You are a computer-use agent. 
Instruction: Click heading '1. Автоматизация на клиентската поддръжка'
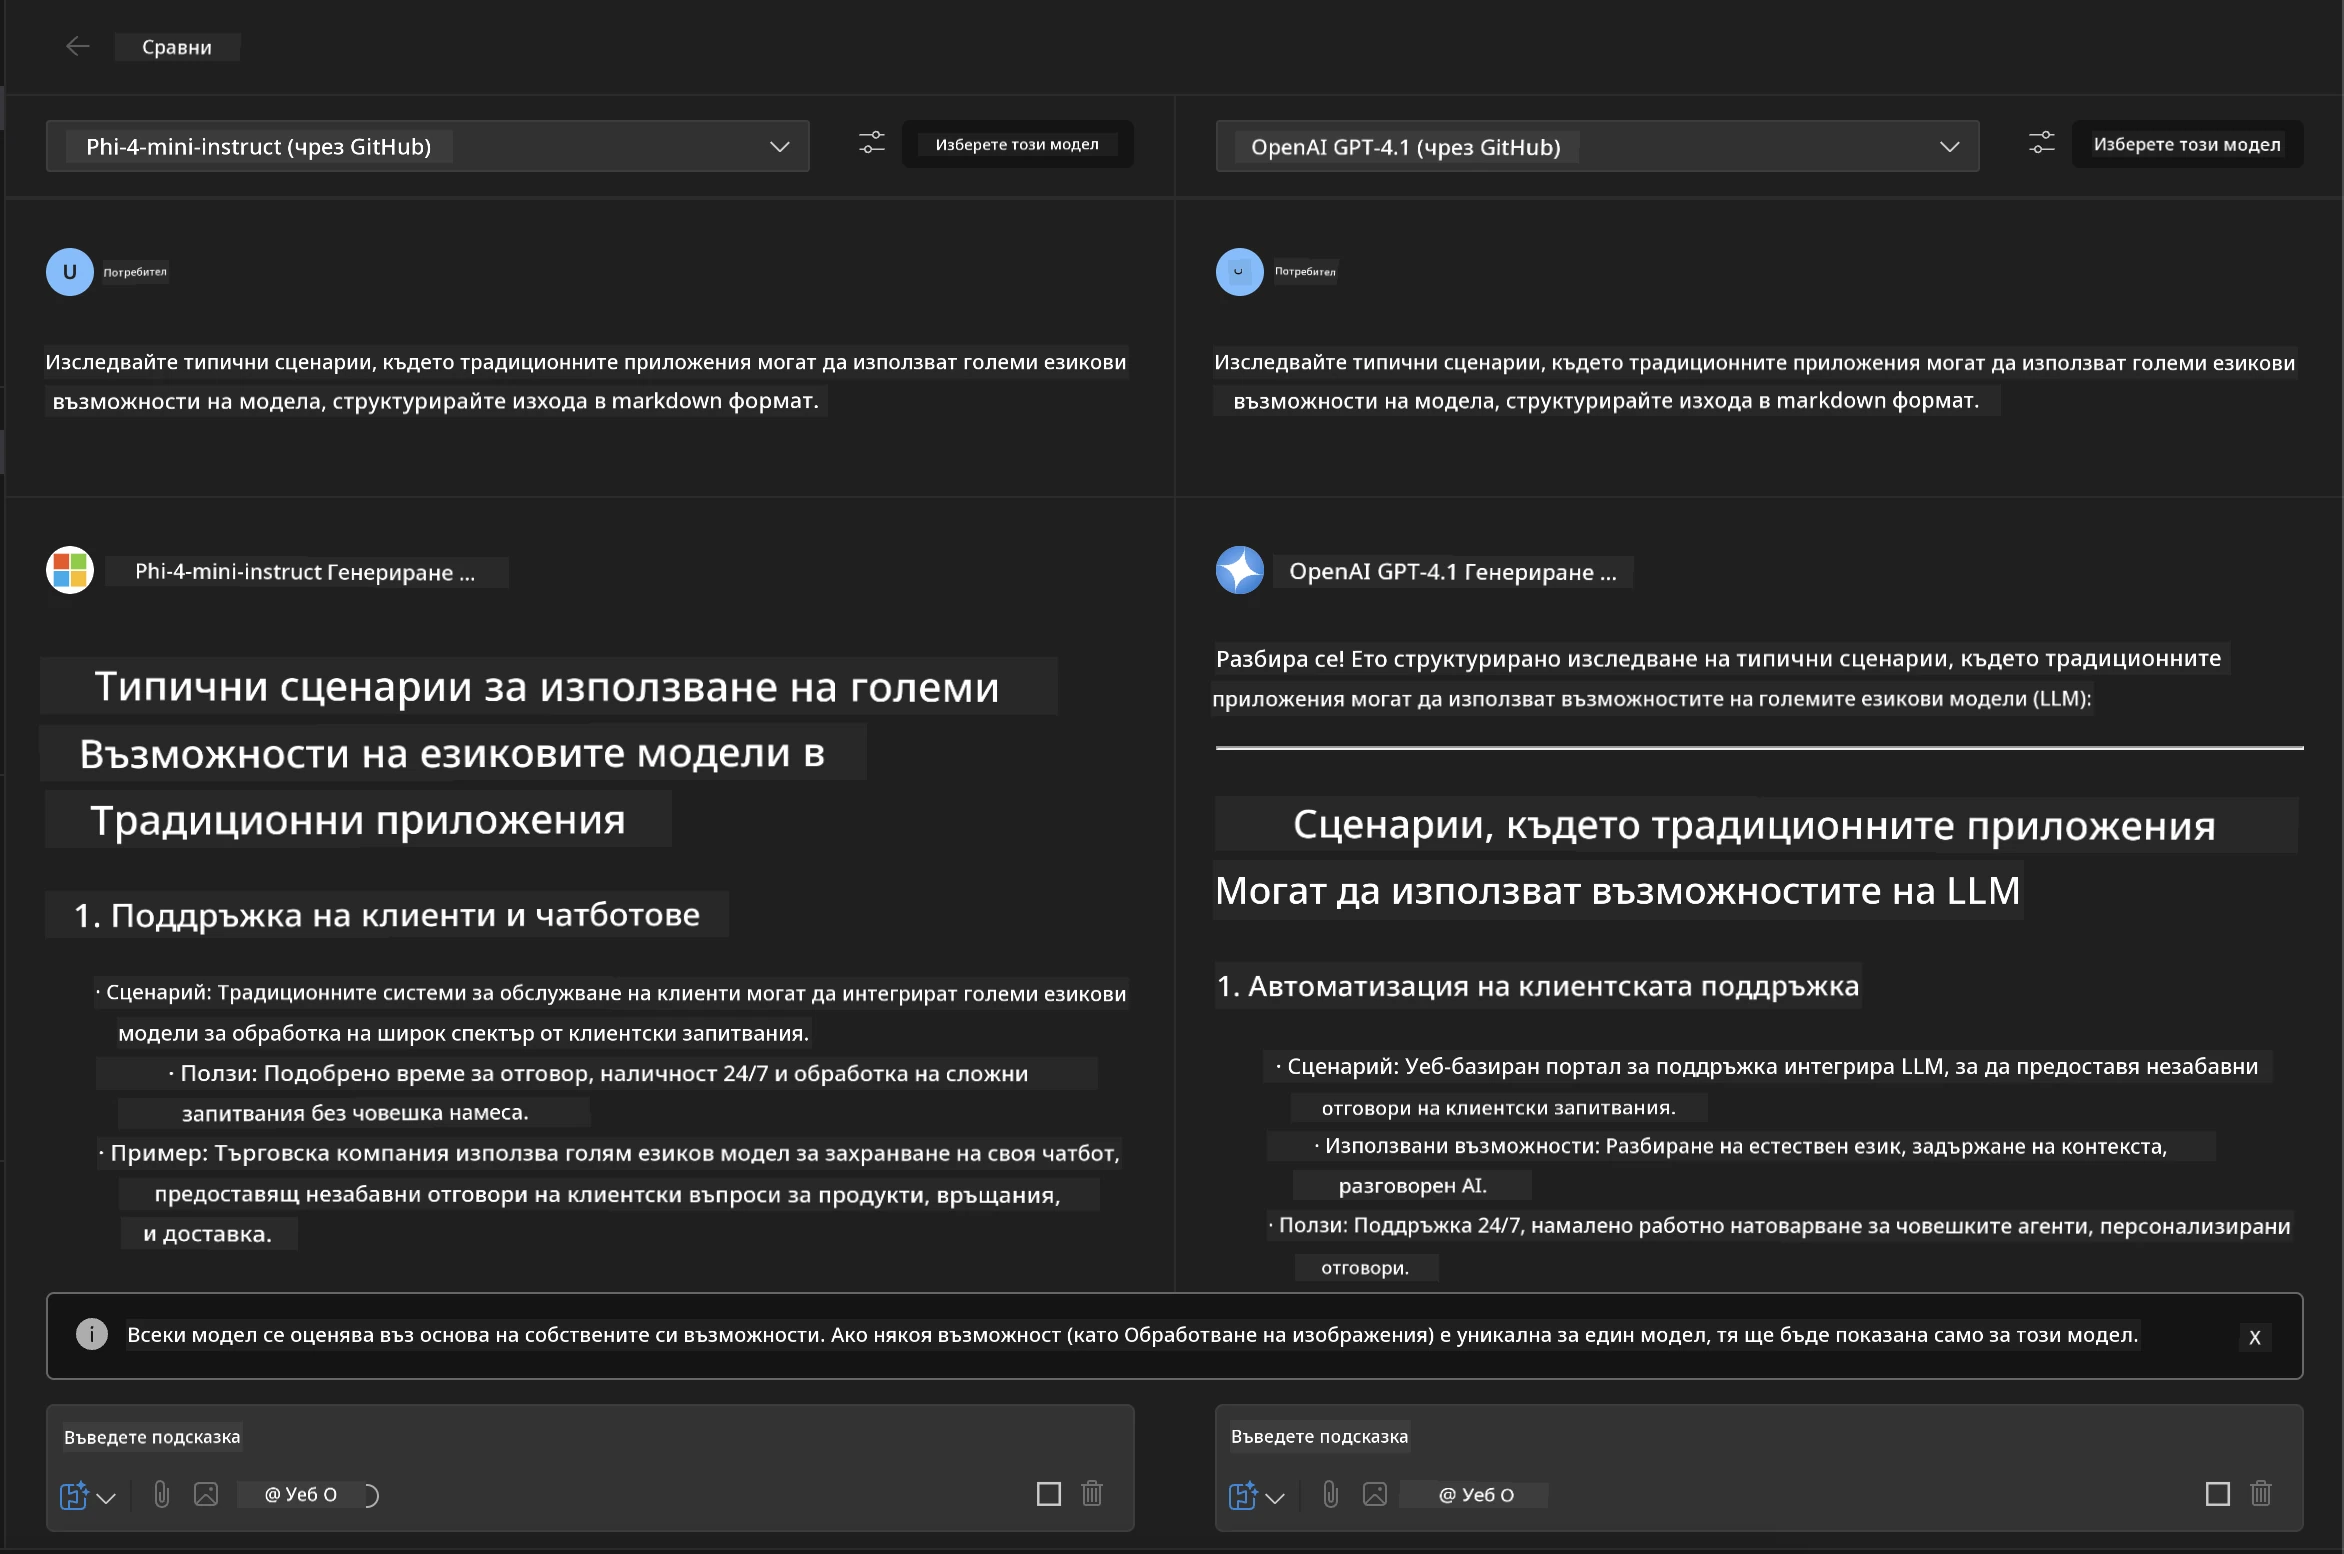pyautogui.click(x=1538, y=986)
